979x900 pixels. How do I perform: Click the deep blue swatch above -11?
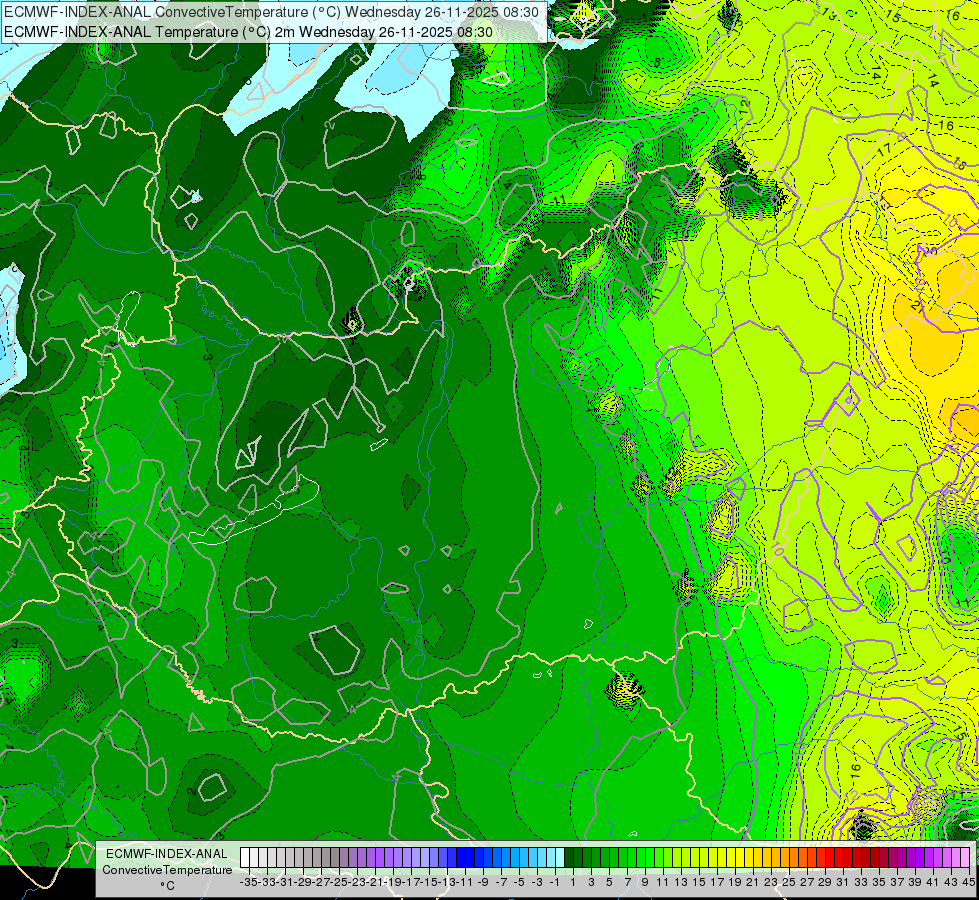[461, 857]
